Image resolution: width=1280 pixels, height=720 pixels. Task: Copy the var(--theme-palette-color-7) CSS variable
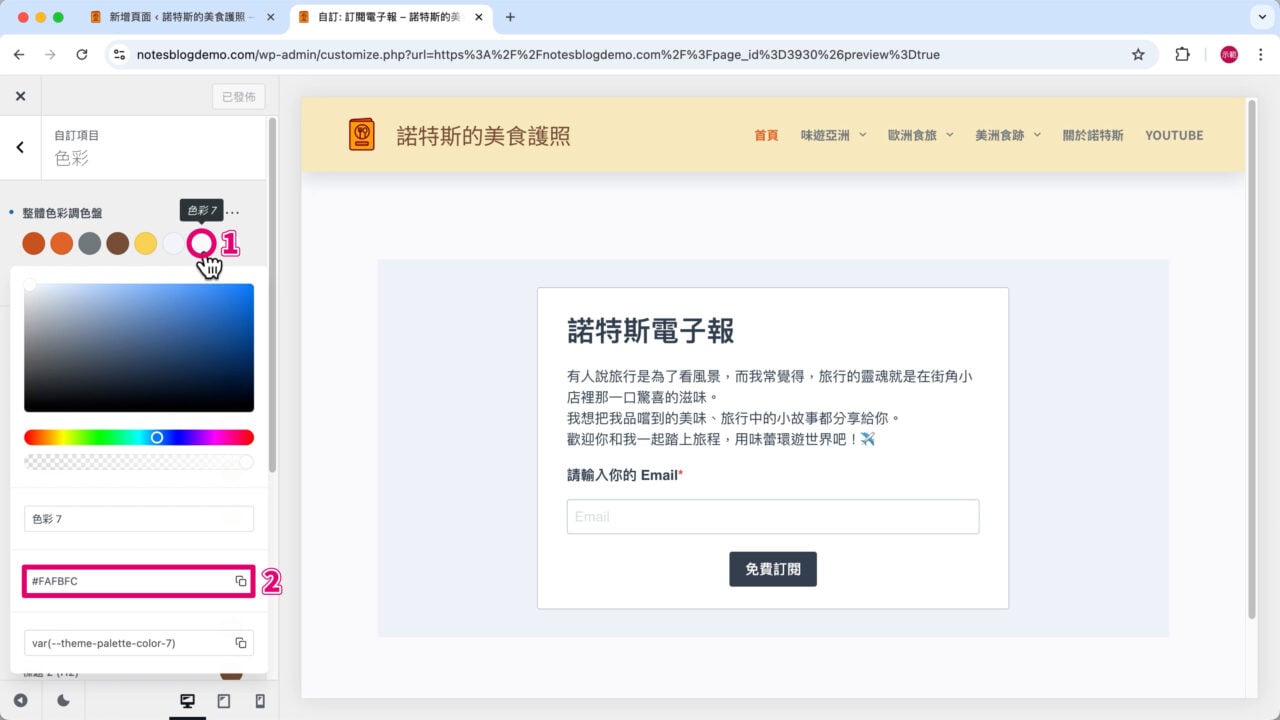(241, 643)
